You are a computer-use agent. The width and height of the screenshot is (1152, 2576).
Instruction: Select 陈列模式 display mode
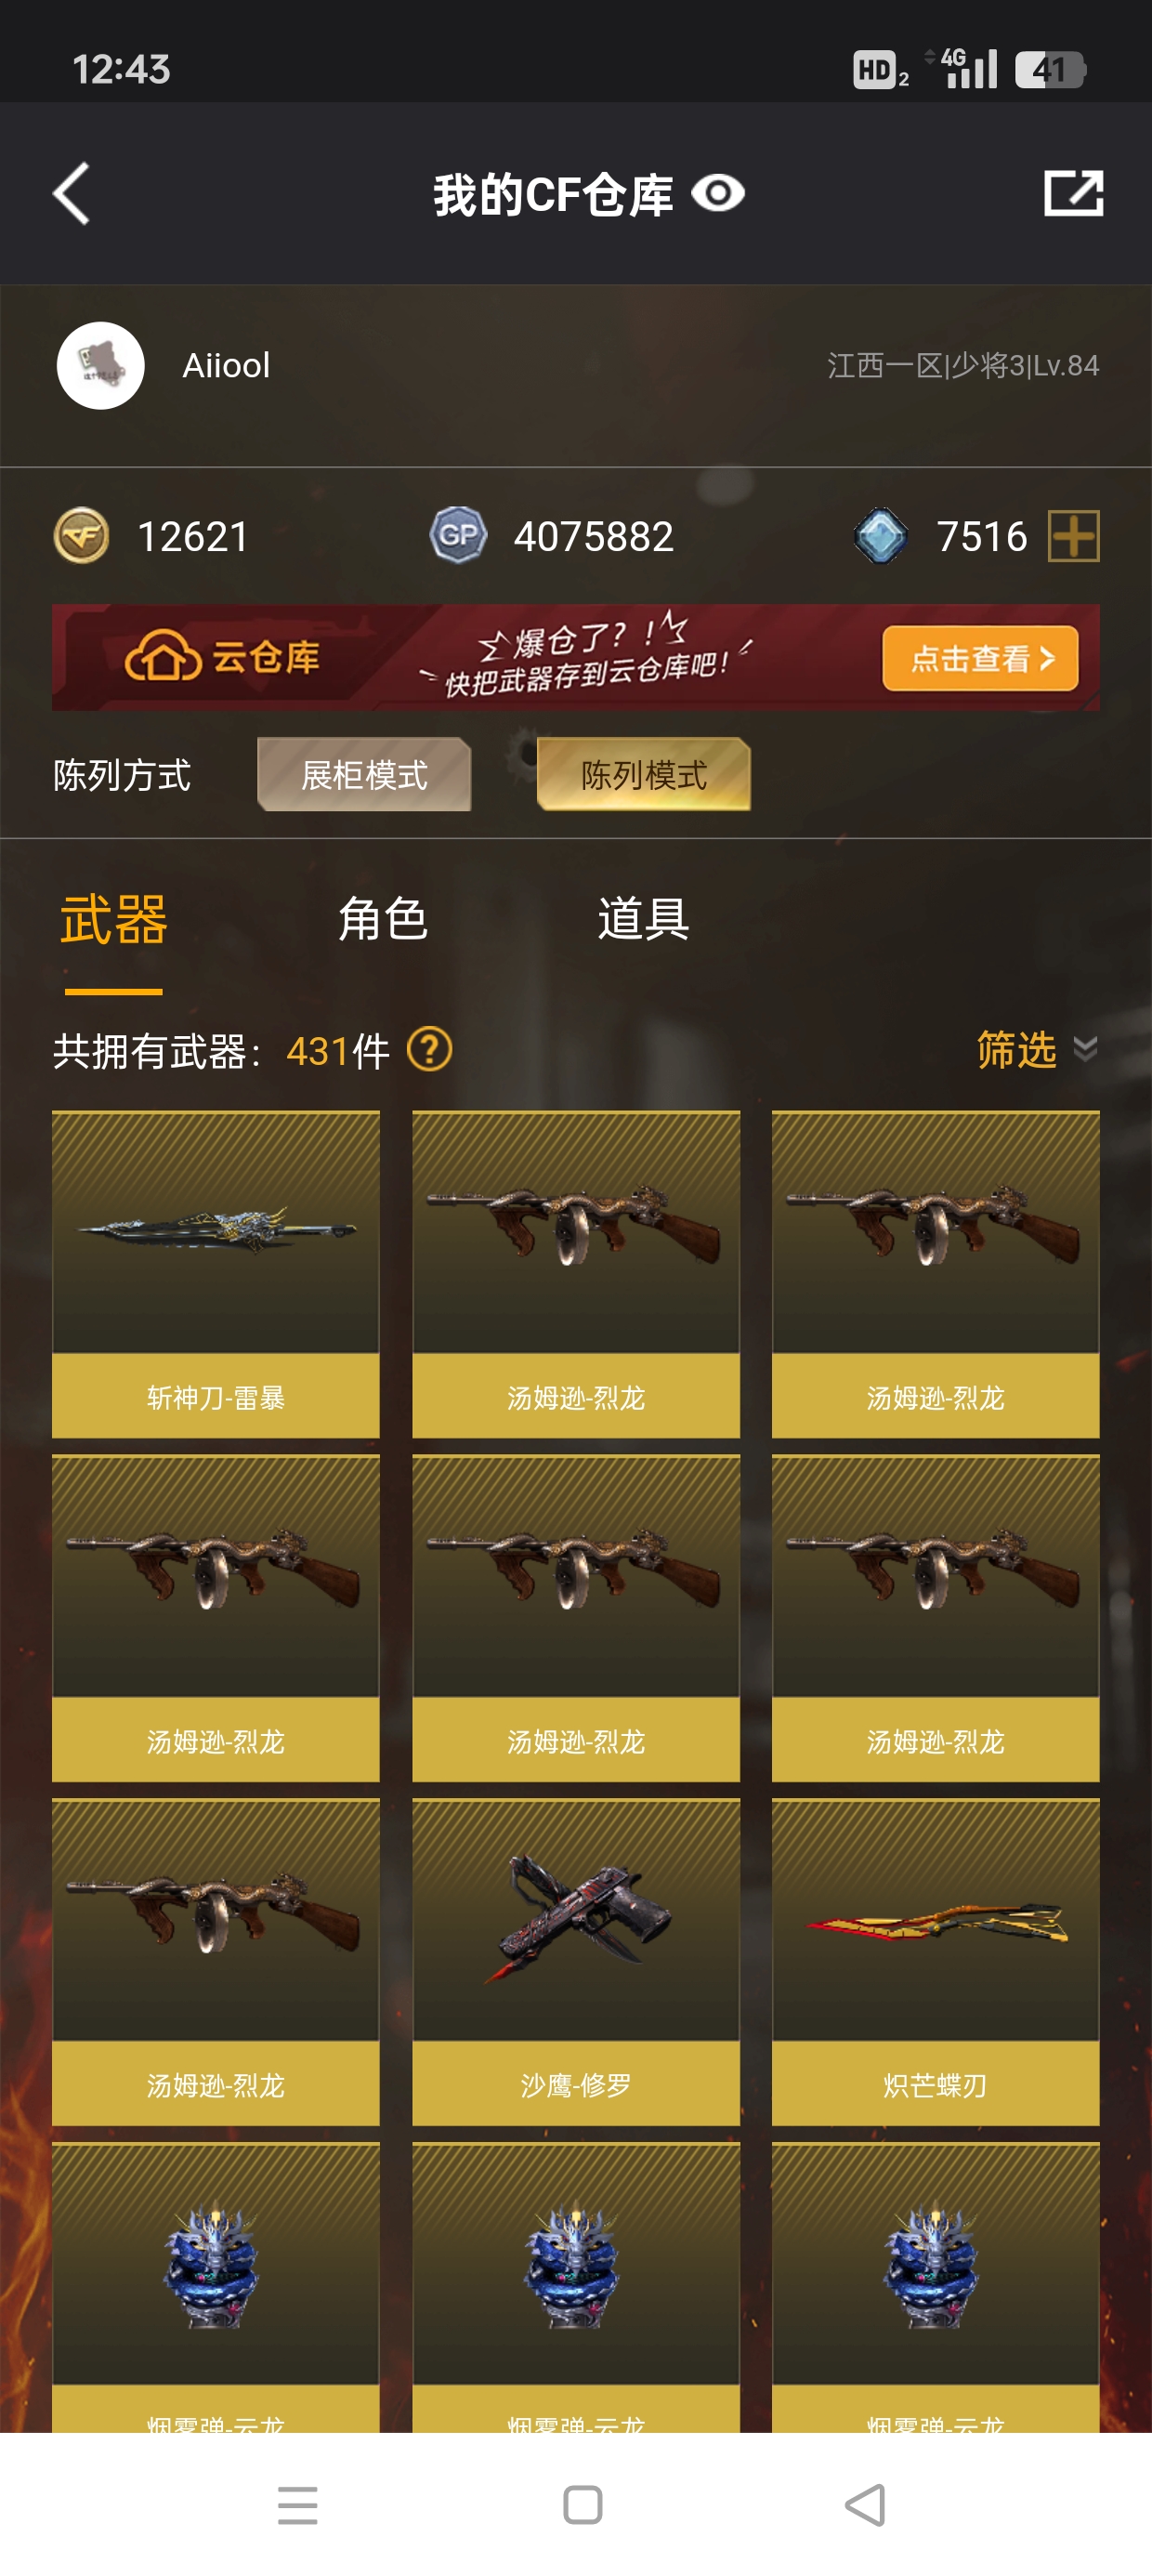click(644, 775)
